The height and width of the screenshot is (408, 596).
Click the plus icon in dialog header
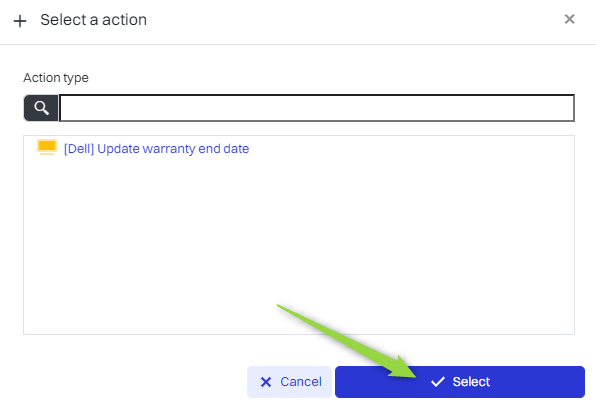(x=20, y=21)
